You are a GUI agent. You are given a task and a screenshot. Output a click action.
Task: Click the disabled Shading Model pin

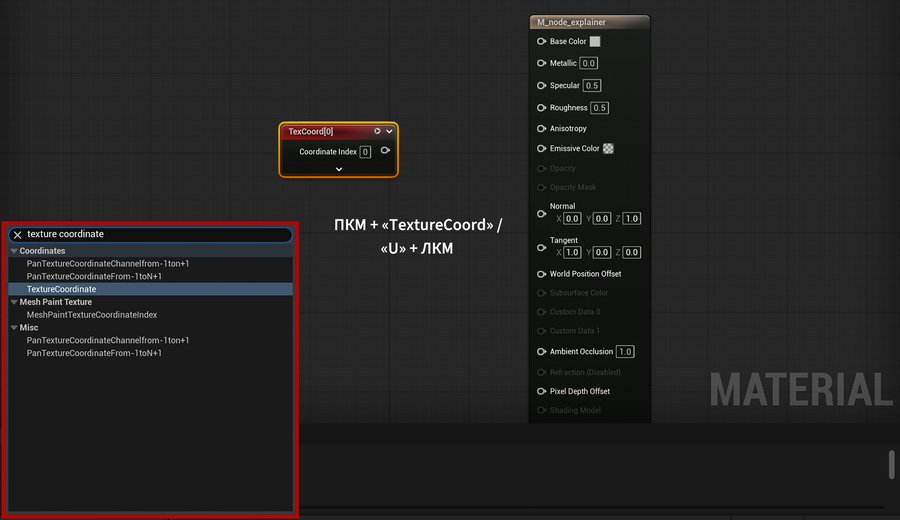pos(541,410)
